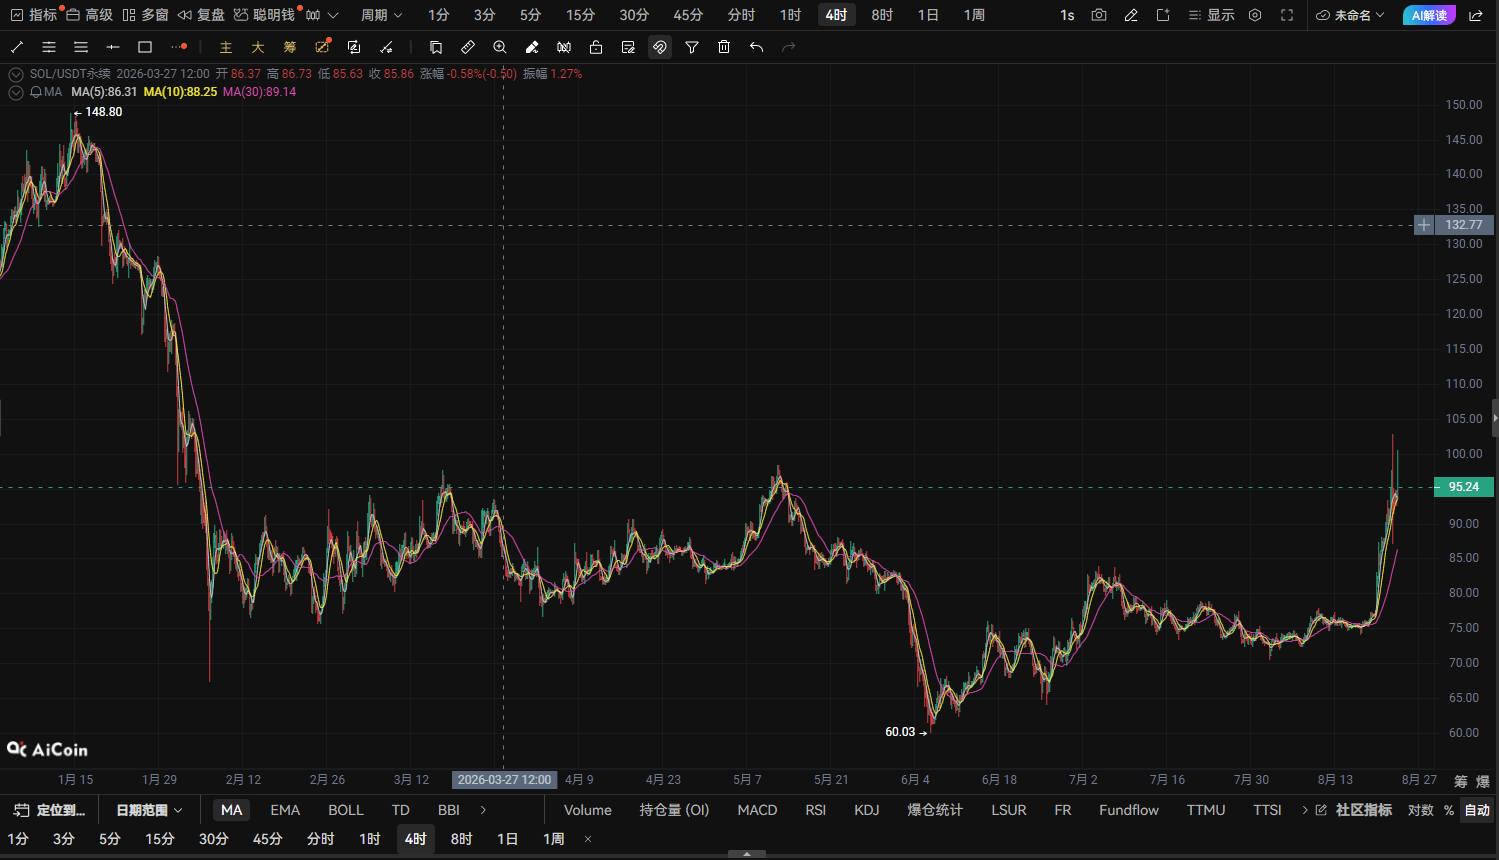The image size is (1499, 860).
Task: Toggle the BOLL main indicator
Action: pyautogui.click(x=346, y=810)
